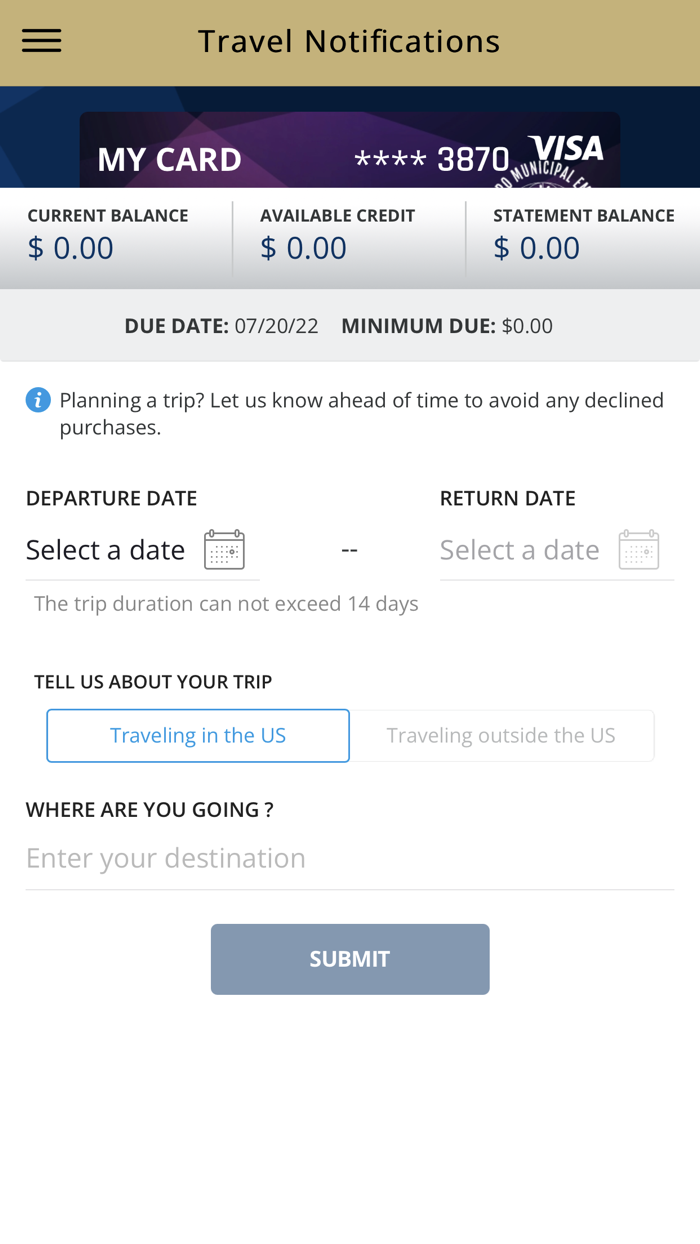Viewport: 700px width, 1244px height.
Task: Select the CURRENT BALANCE section
Action: tap(108, 232)
